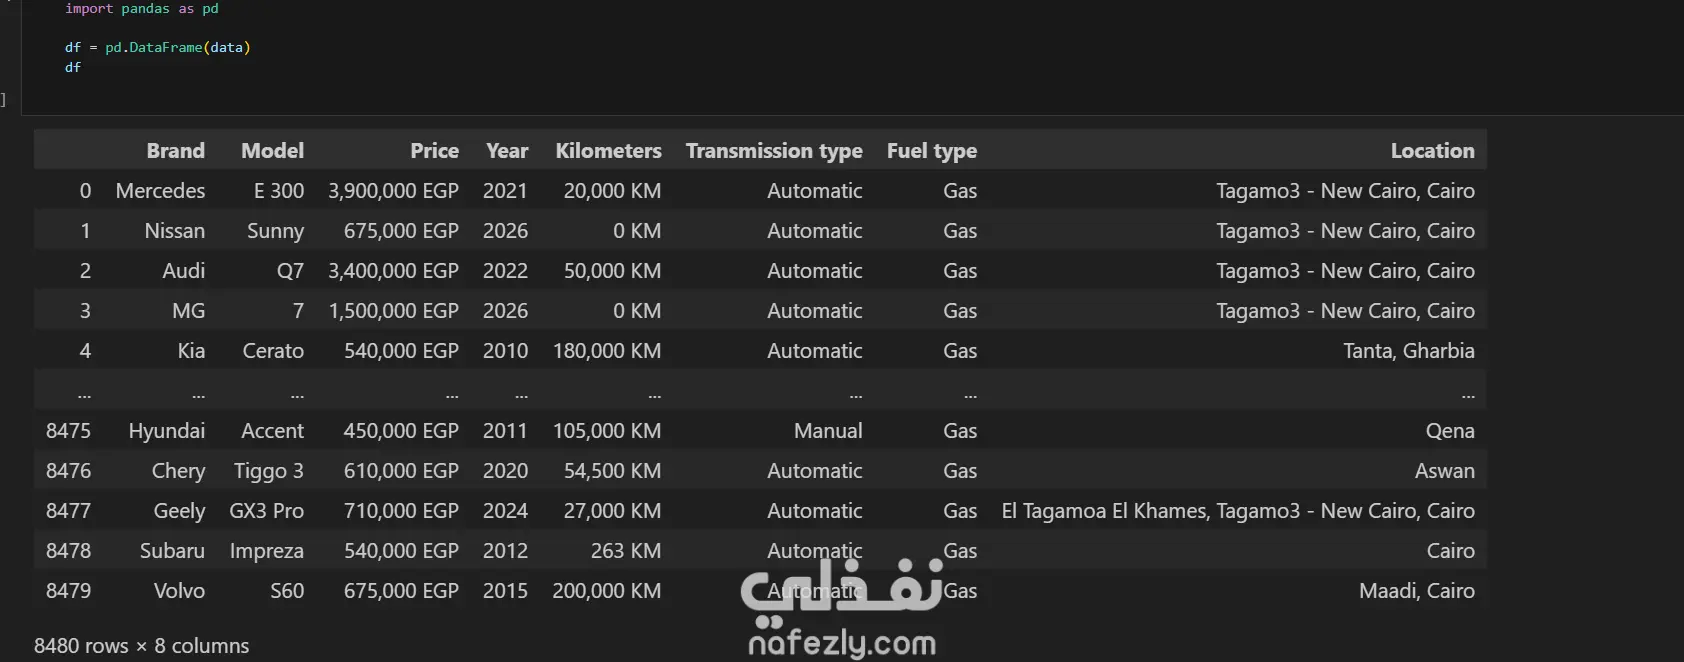Click the Tanta, Gharbia location cell
1684x662 pixels.
[x=1408, y=351]
